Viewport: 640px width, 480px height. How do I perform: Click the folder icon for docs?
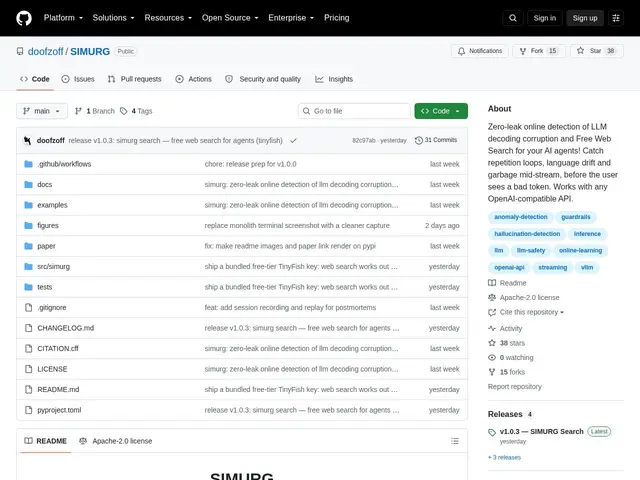(x=28, y=184)
